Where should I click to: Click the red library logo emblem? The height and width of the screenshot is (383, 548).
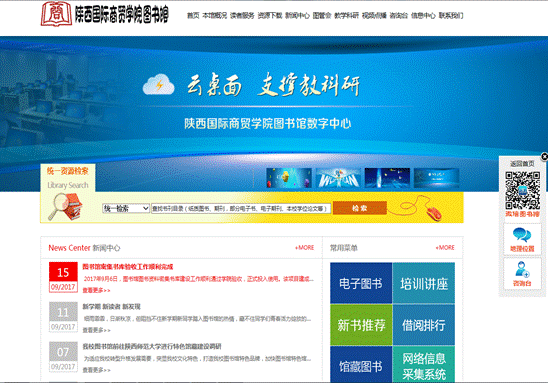(x=56, y=14)
